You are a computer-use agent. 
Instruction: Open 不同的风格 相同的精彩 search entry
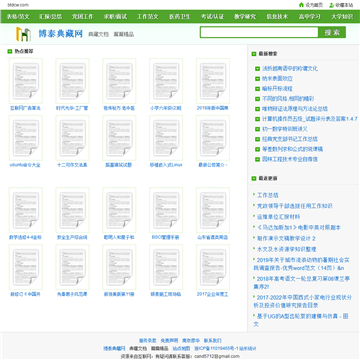pyautogui.click(x=288, y=99)
